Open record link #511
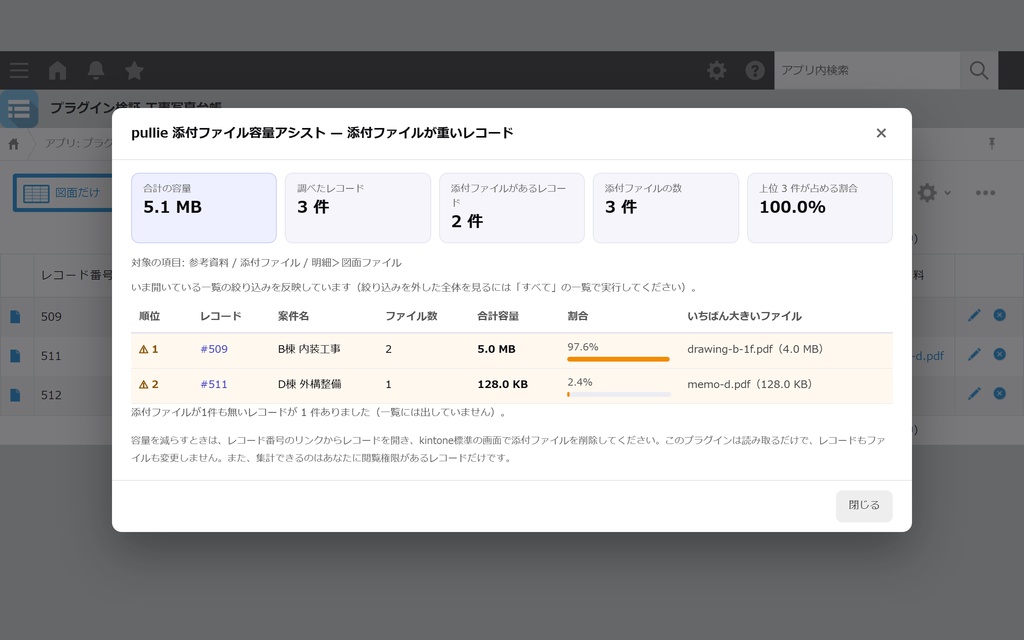1024x640 pixels. click(x=214, y=385)
